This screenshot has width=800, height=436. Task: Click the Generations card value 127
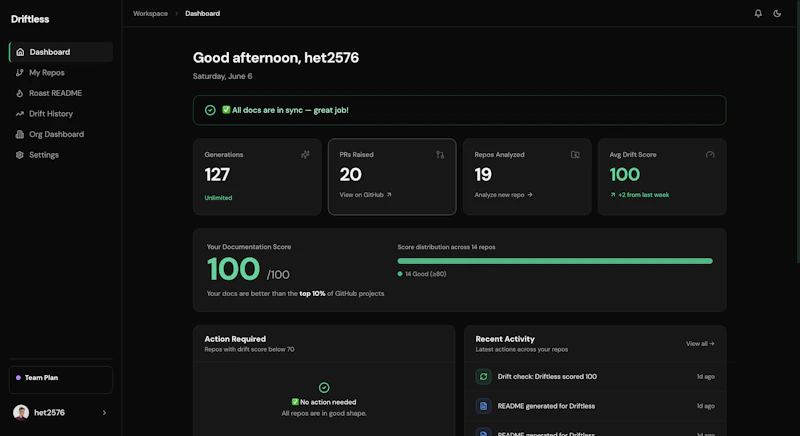217,175
